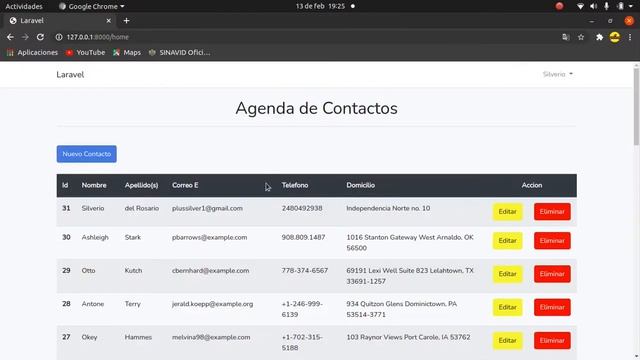Viewport: 640px width, 360px height.
Task: Open the clock calendar at 13 de feb 19:25
Action: (320, 6)
